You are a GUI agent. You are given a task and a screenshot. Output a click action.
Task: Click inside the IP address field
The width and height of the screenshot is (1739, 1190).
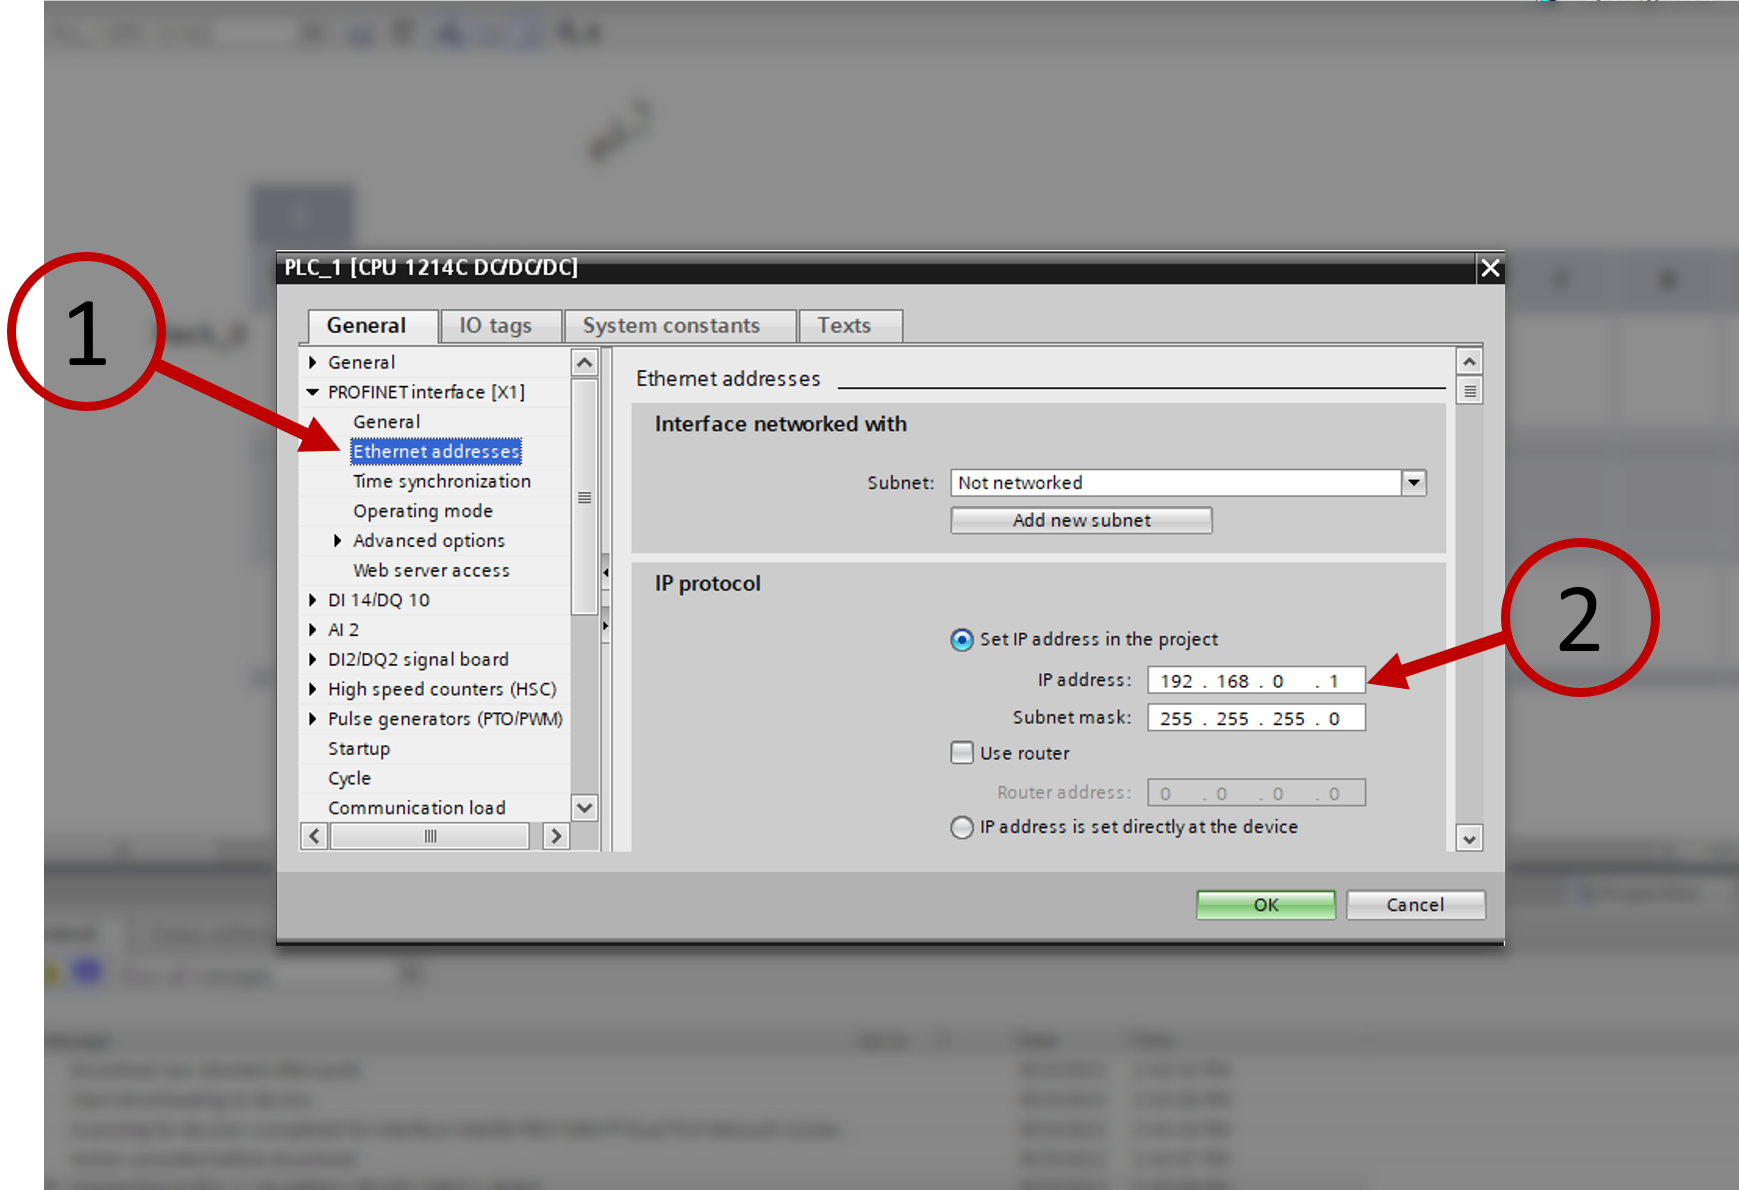pos(1255,680)
